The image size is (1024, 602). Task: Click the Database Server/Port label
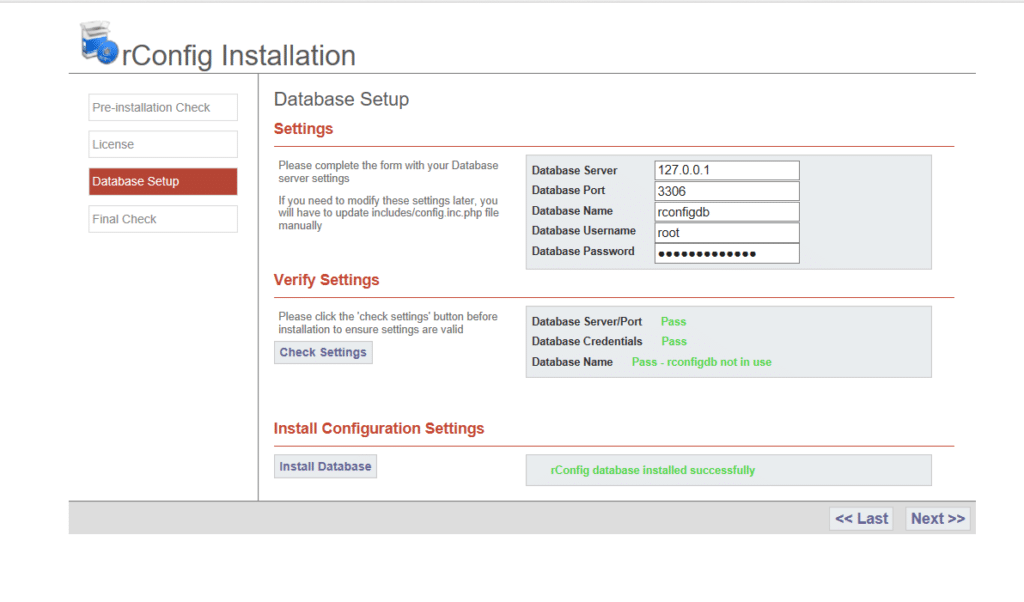point(586,321)
